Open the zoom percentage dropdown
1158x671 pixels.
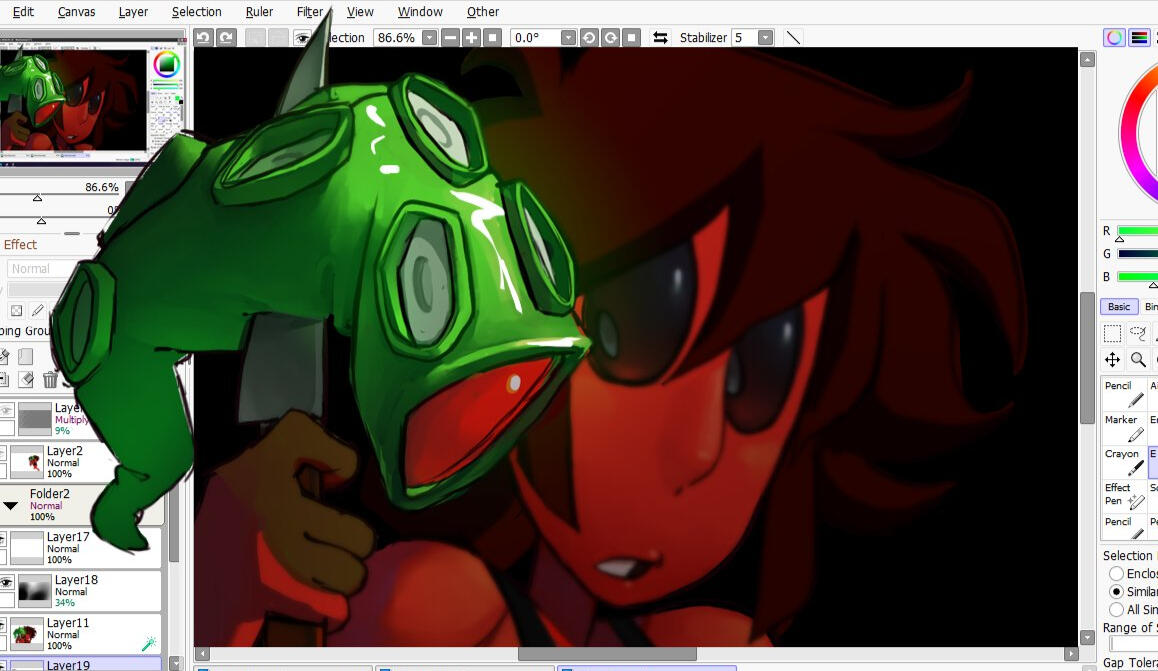pyautogui.click(x=429, y=37)
